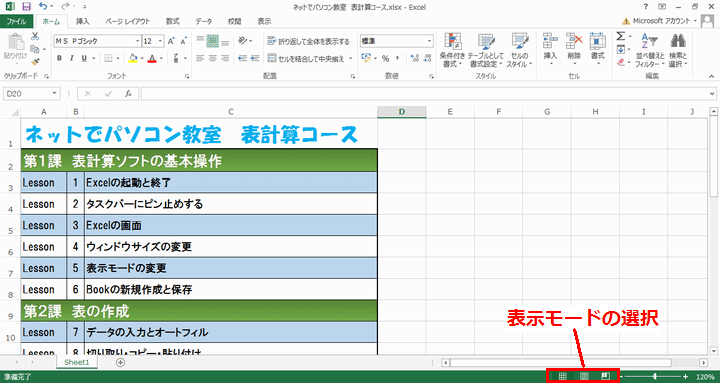Click the Help question mark icon

646,7
